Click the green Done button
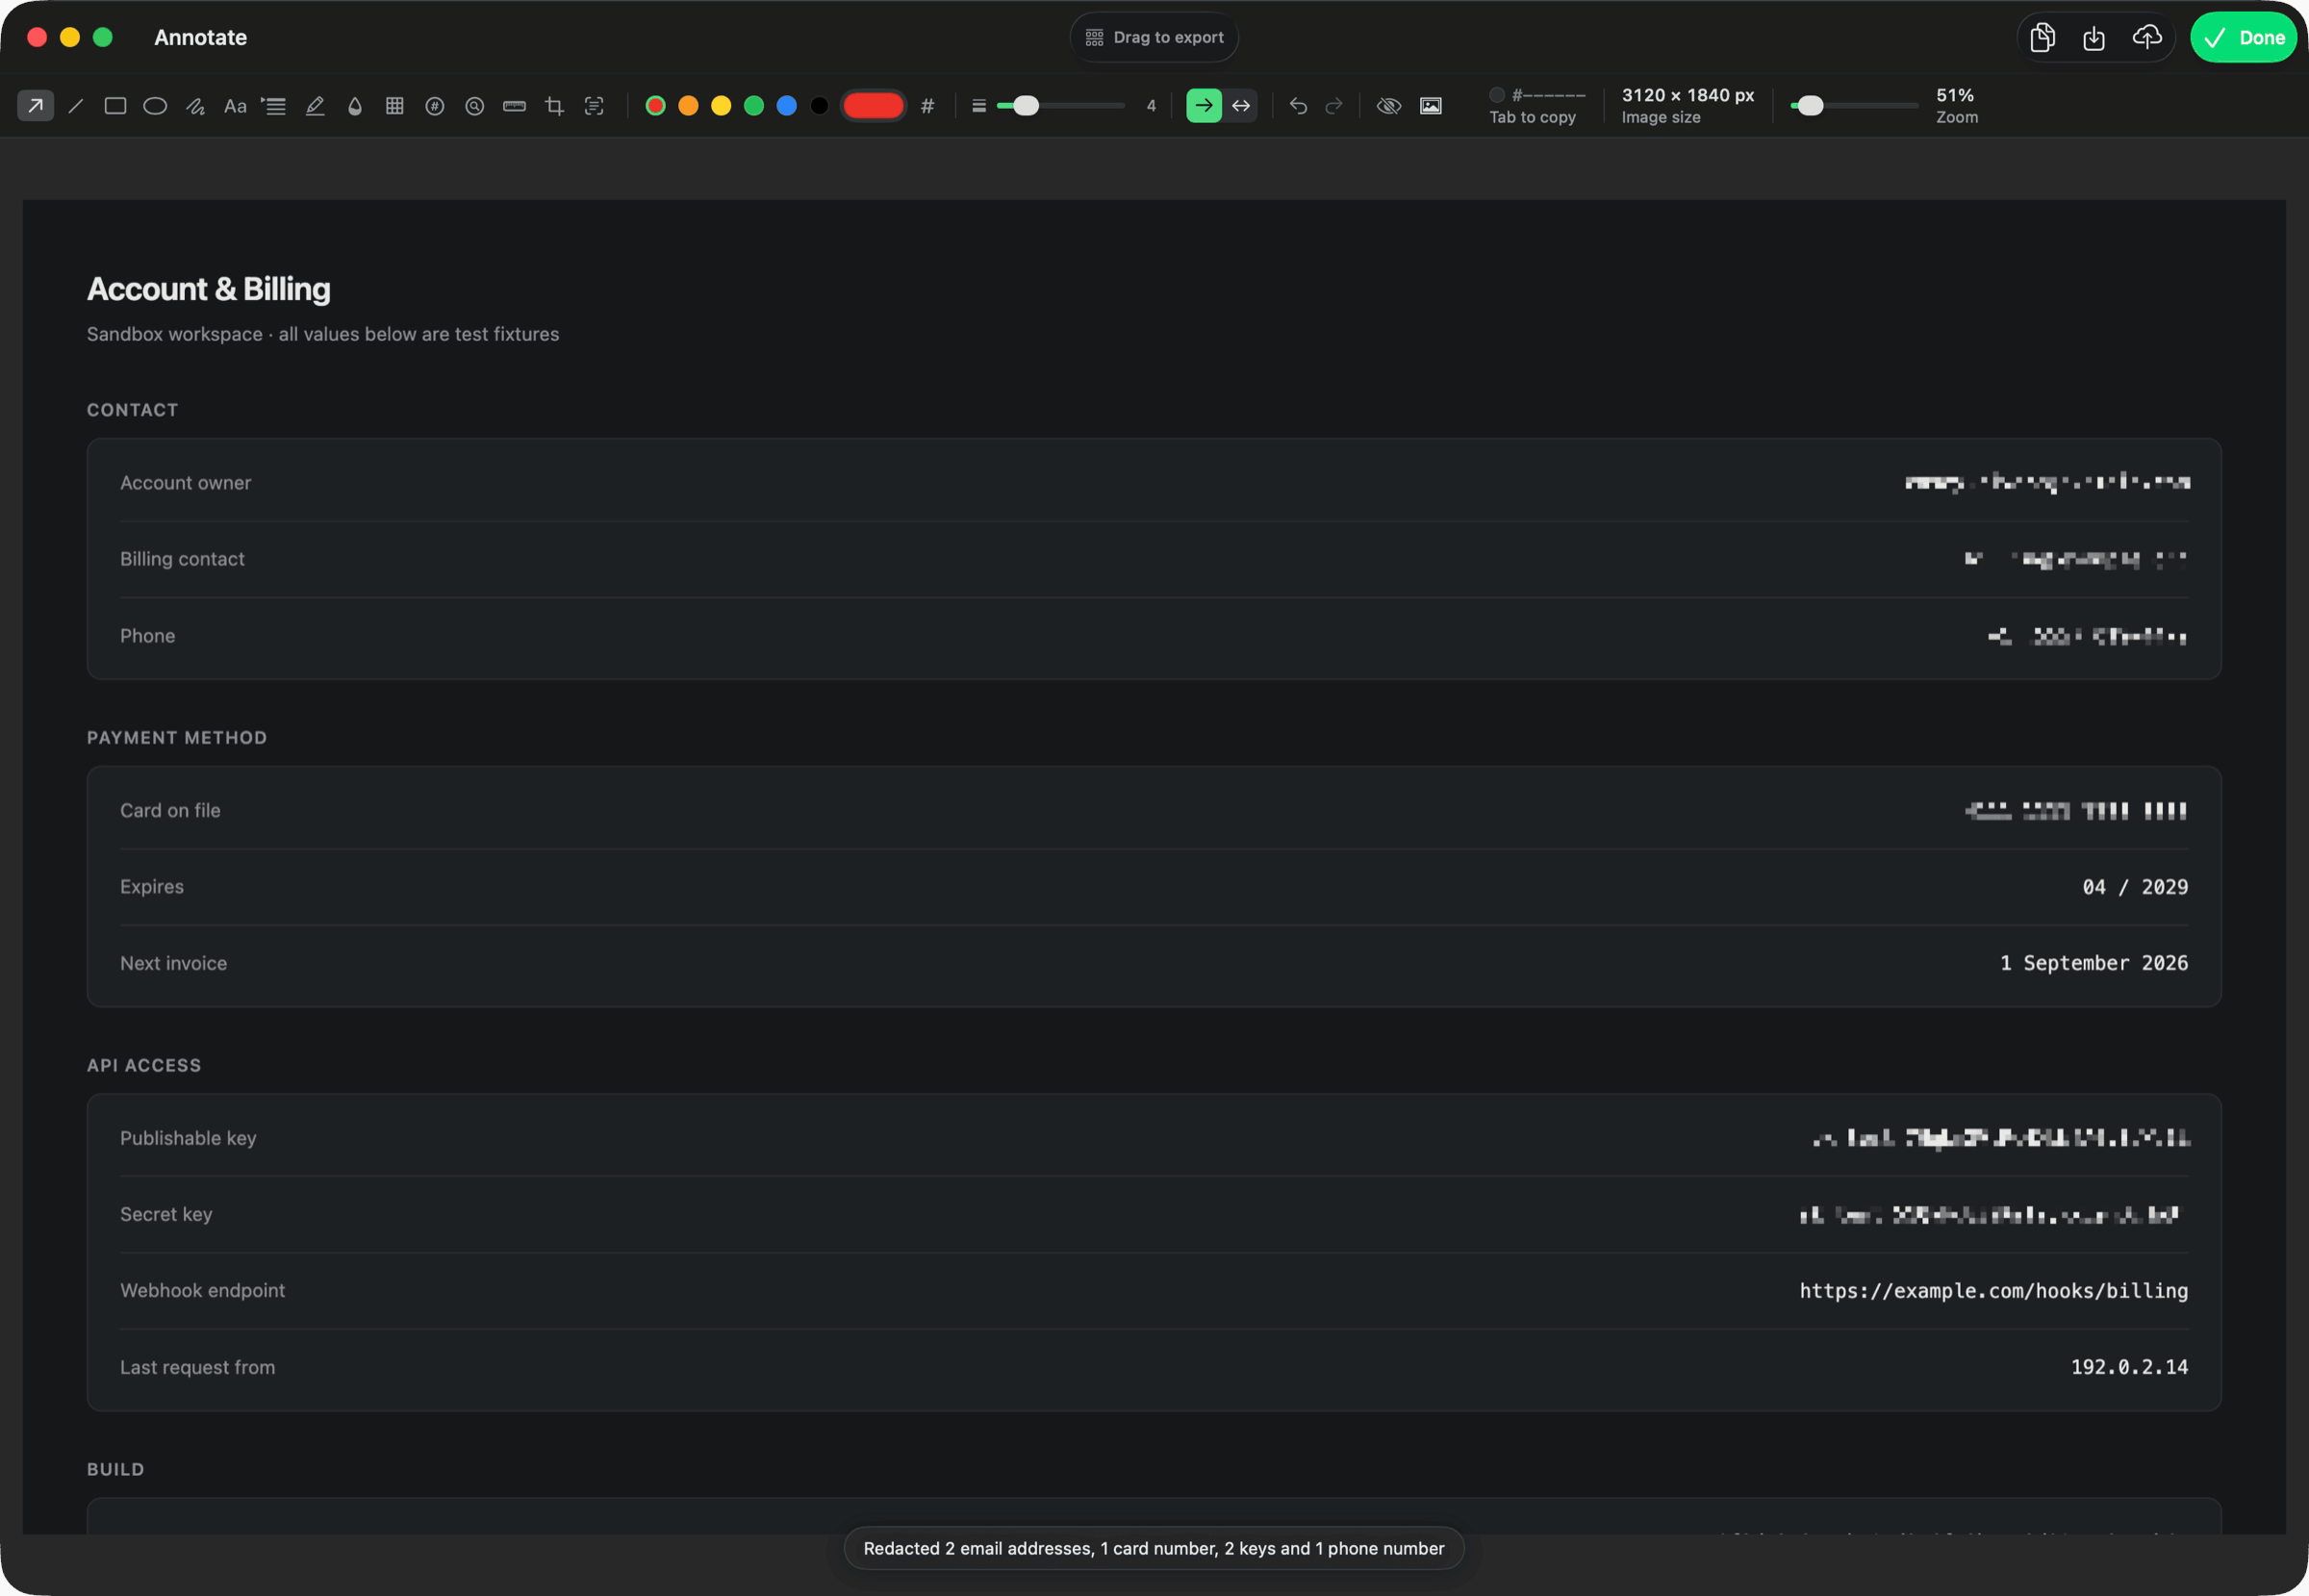Viewport: 2309px width, 1596px height. 2244,37
